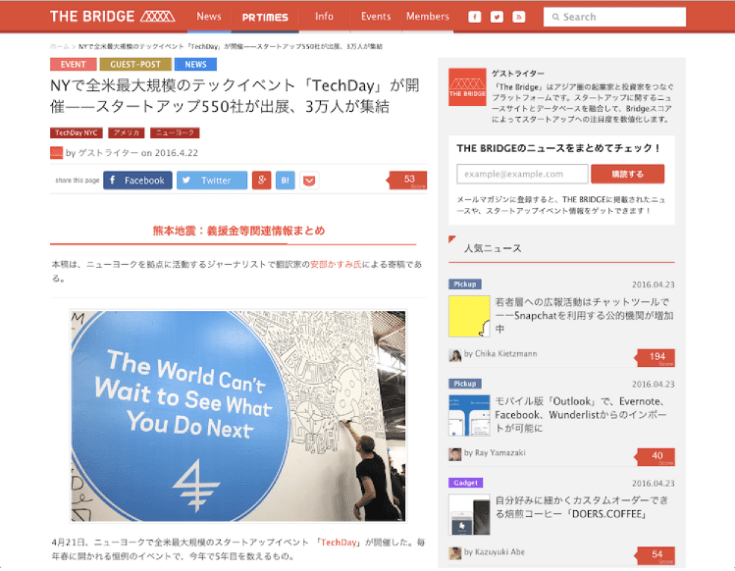
Task: Click the score badge 54
Action: 654,556
